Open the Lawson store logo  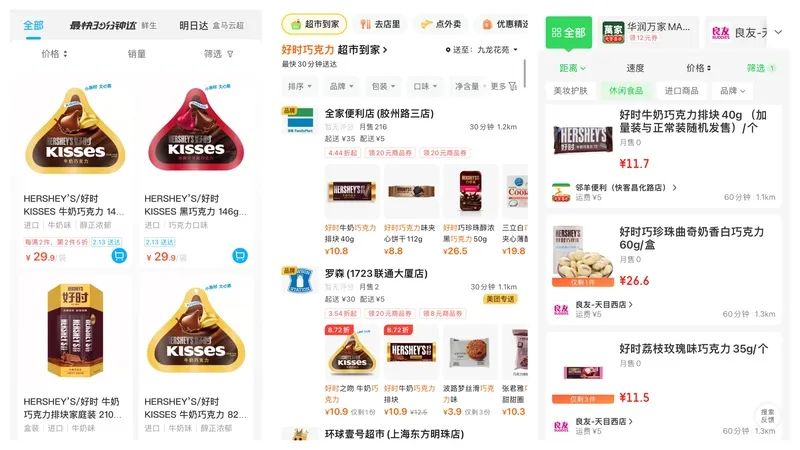300,280
